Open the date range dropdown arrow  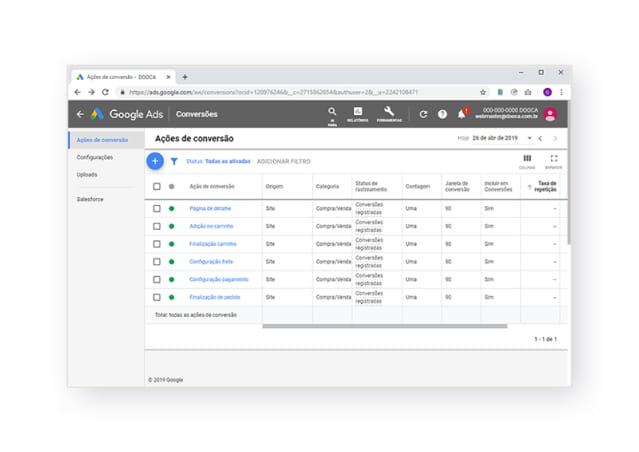tap(529, 138)
